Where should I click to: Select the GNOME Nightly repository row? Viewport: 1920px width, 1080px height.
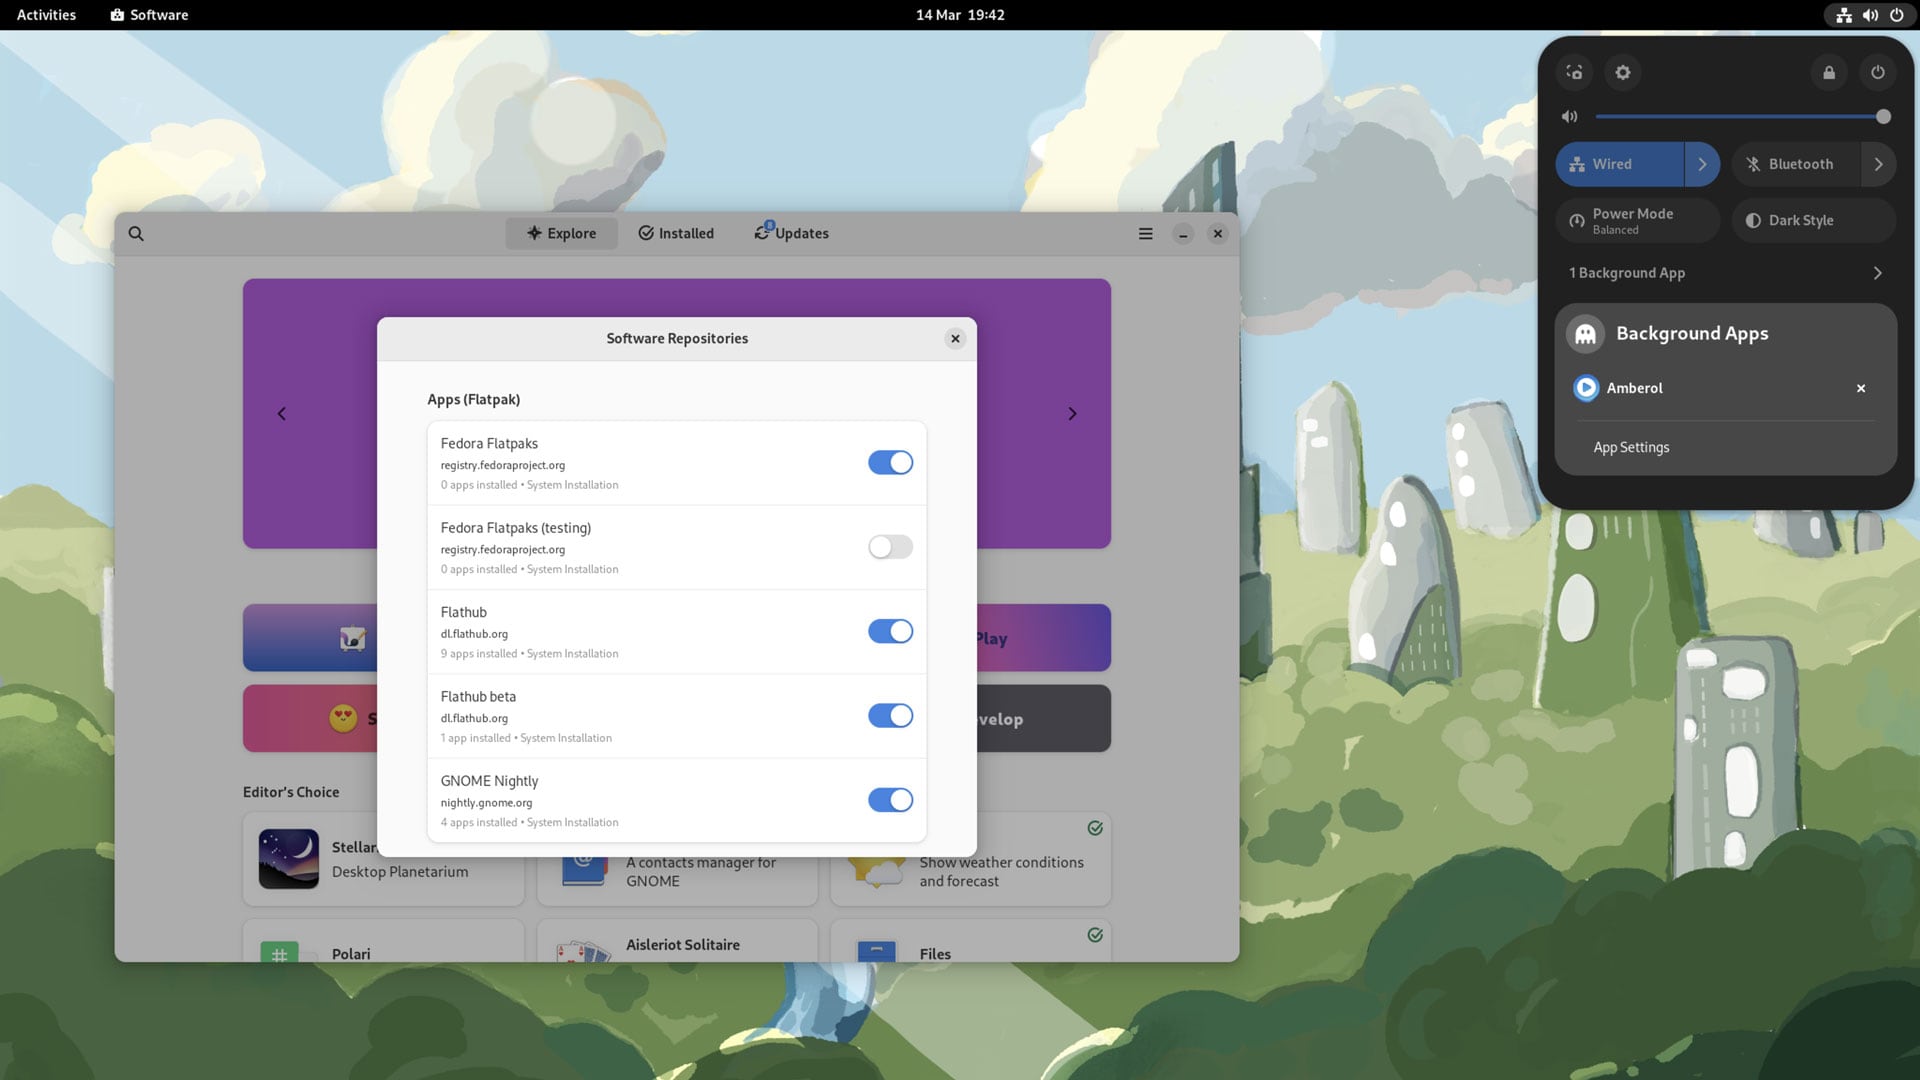tap(677, 800)
